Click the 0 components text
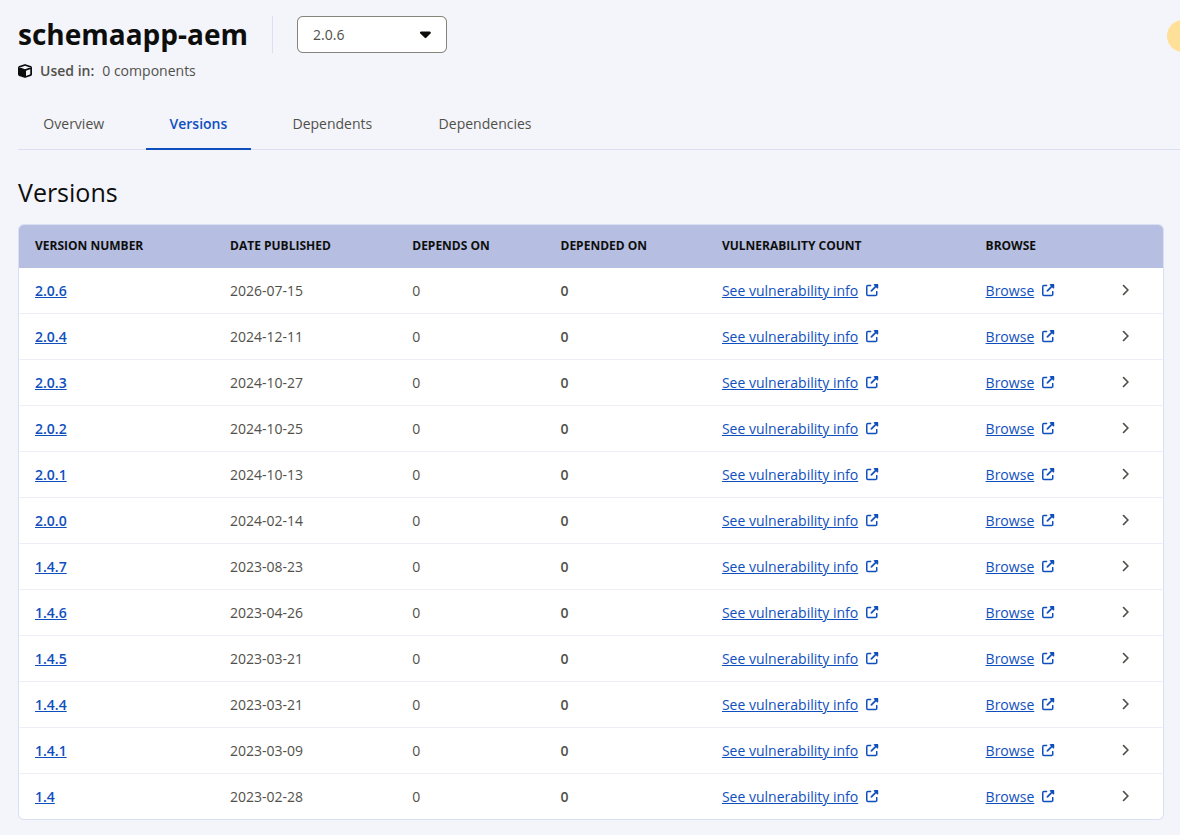Screen dimensions: 1180x835 tap(149, 71)
